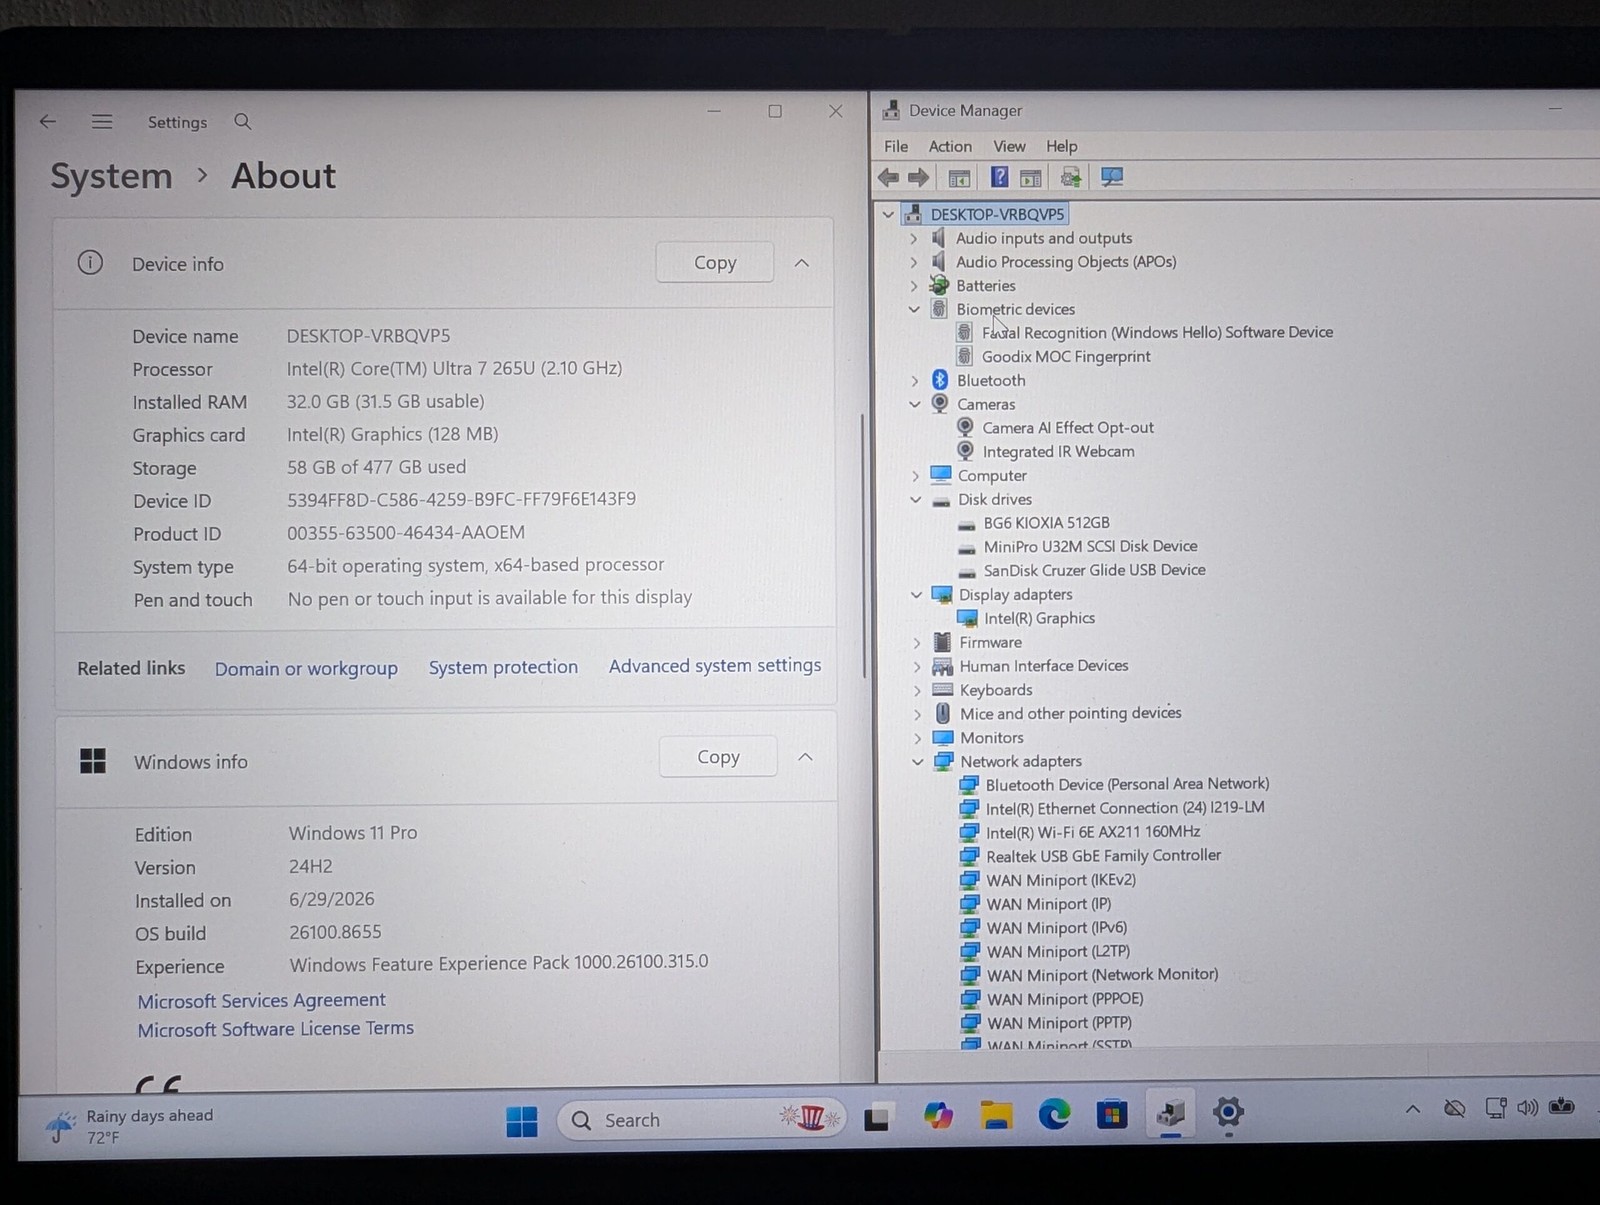
Task: Click the Settings gear on the taskbar
Action: (1228, 1112)
